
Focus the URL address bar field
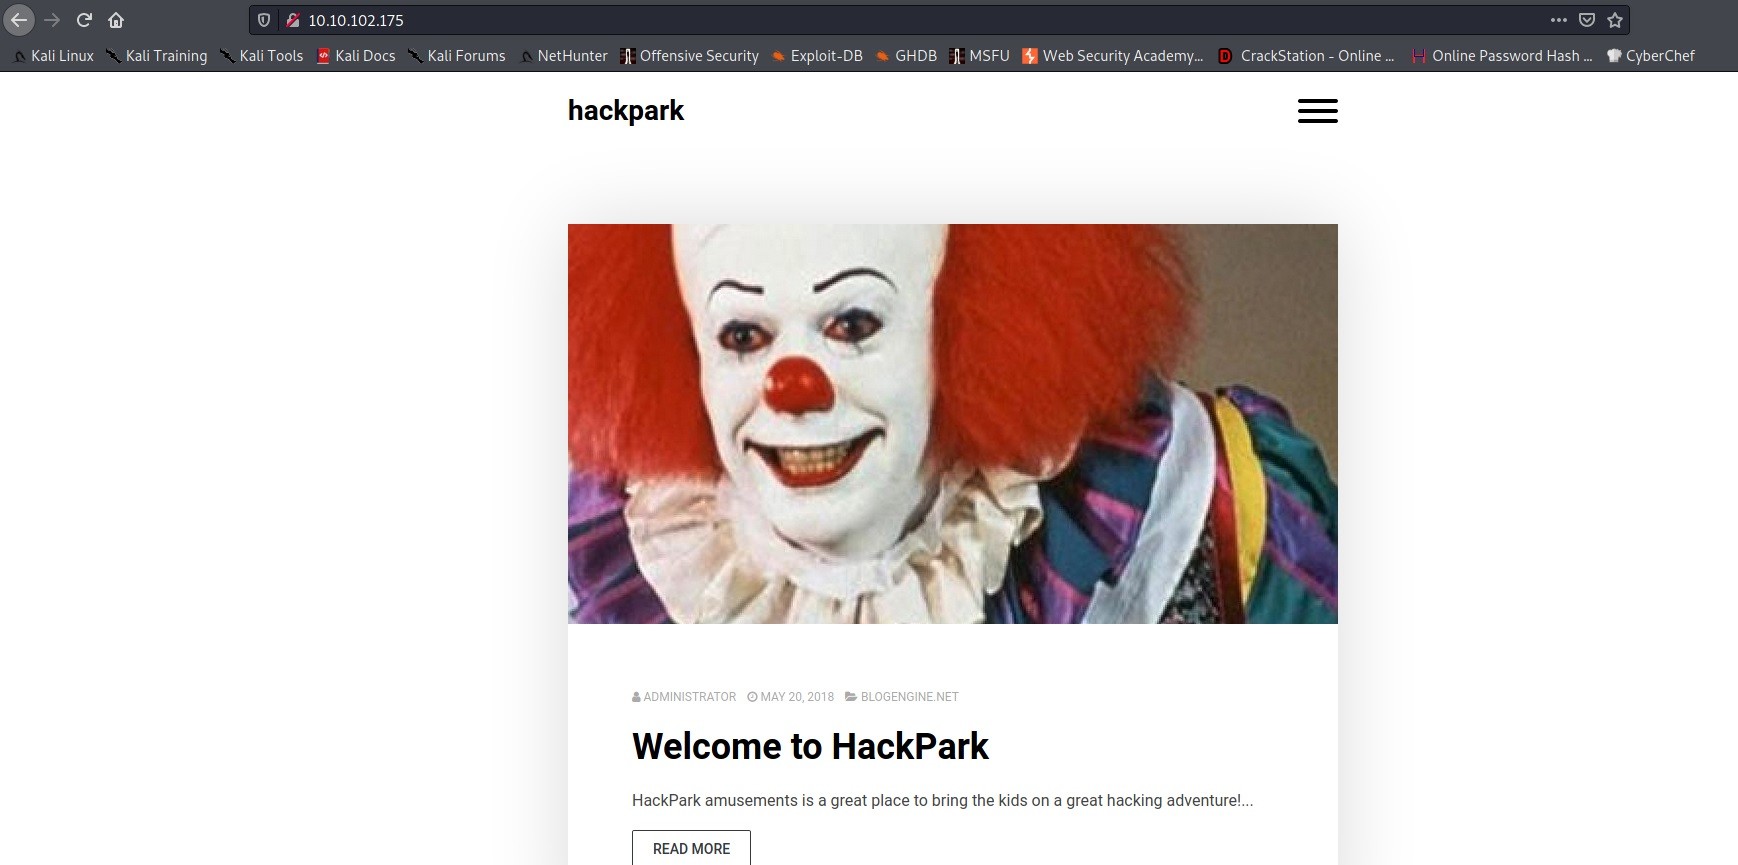[x=900, y=20]
